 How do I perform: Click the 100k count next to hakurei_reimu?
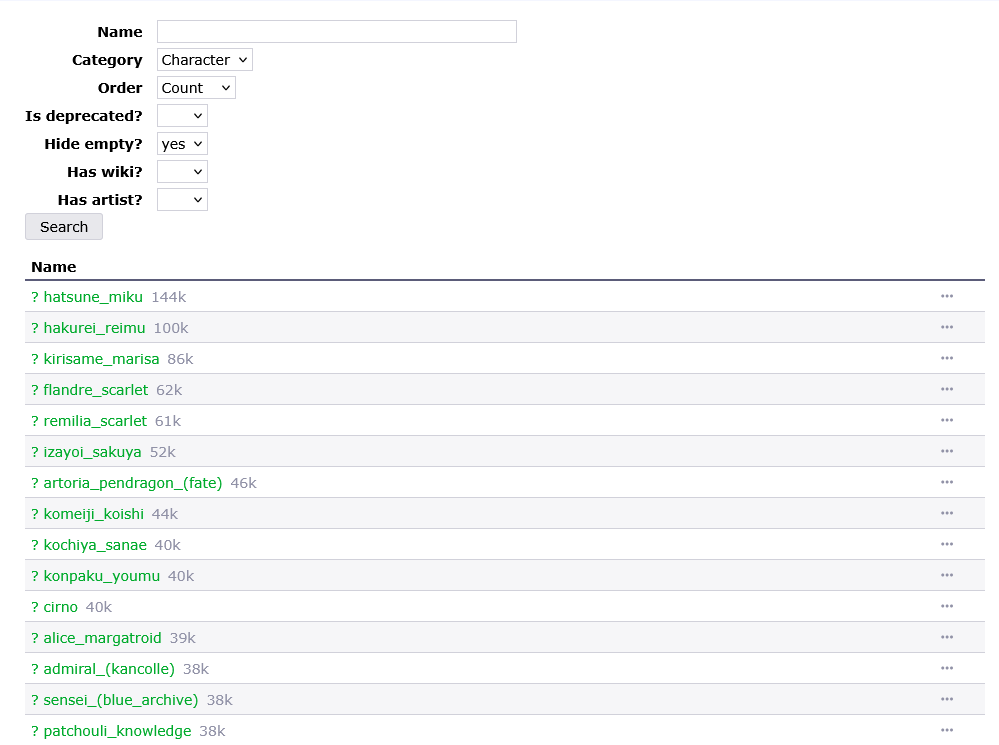[171, 328]
